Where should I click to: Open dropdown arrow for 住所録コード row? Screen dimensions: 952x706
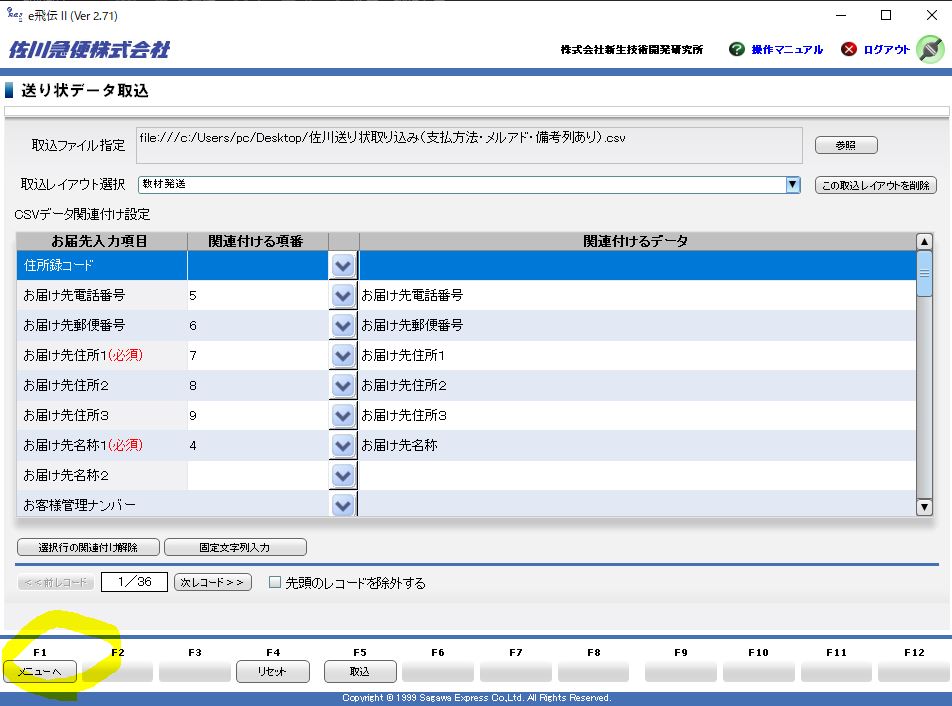point(343,266)
